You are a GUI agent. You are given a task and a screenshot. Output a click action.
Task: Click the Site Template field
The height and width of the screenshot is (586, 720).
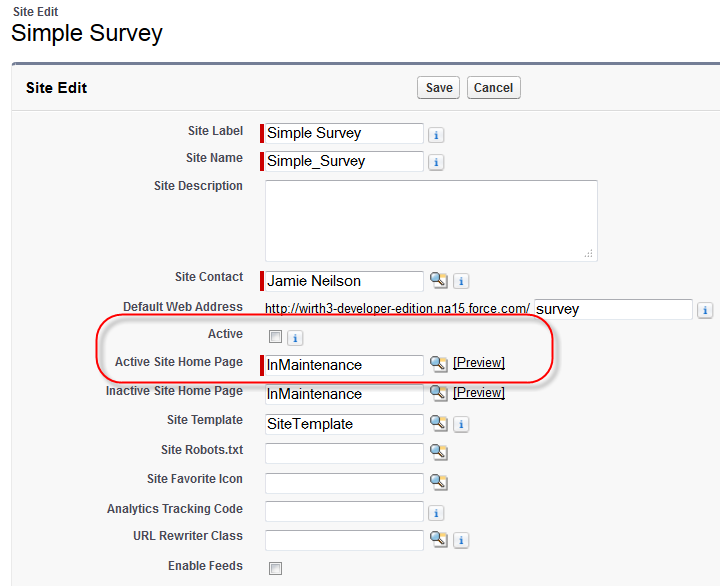[344, 424]
